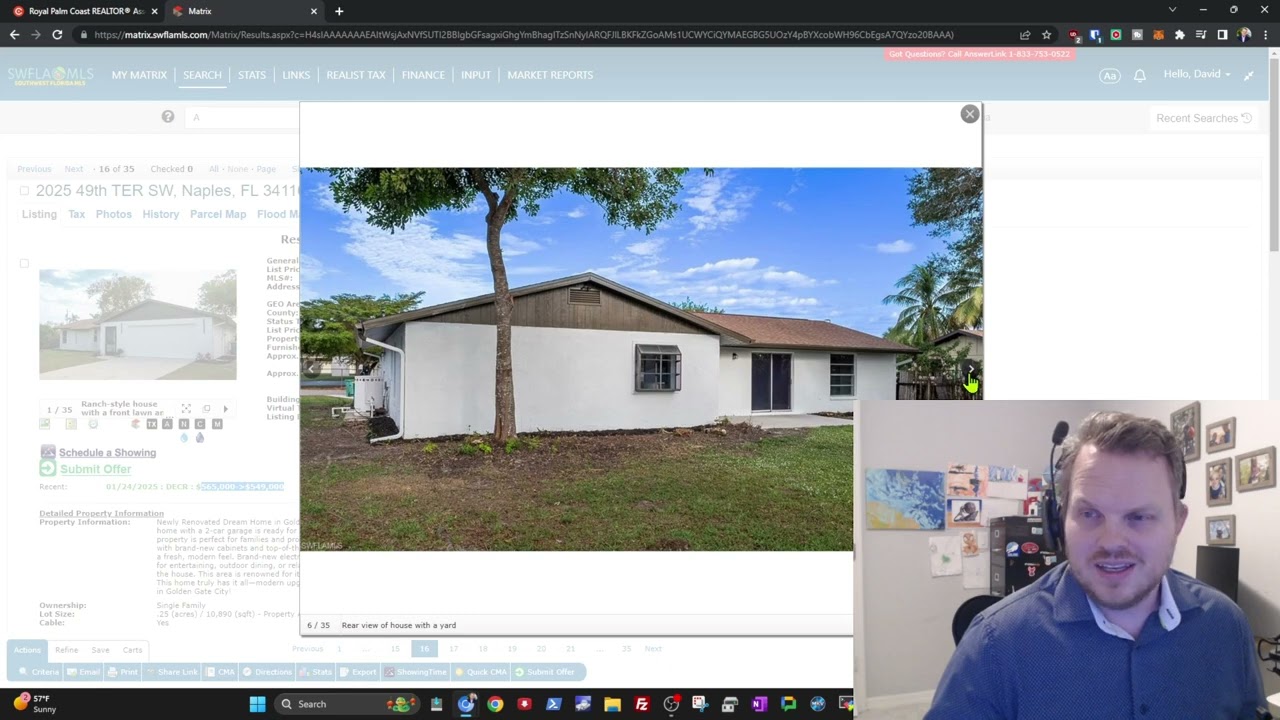Click the Quick CMA action button
Image resolution: width=1280 pixels, height=720 pixels.
[481, 672]
